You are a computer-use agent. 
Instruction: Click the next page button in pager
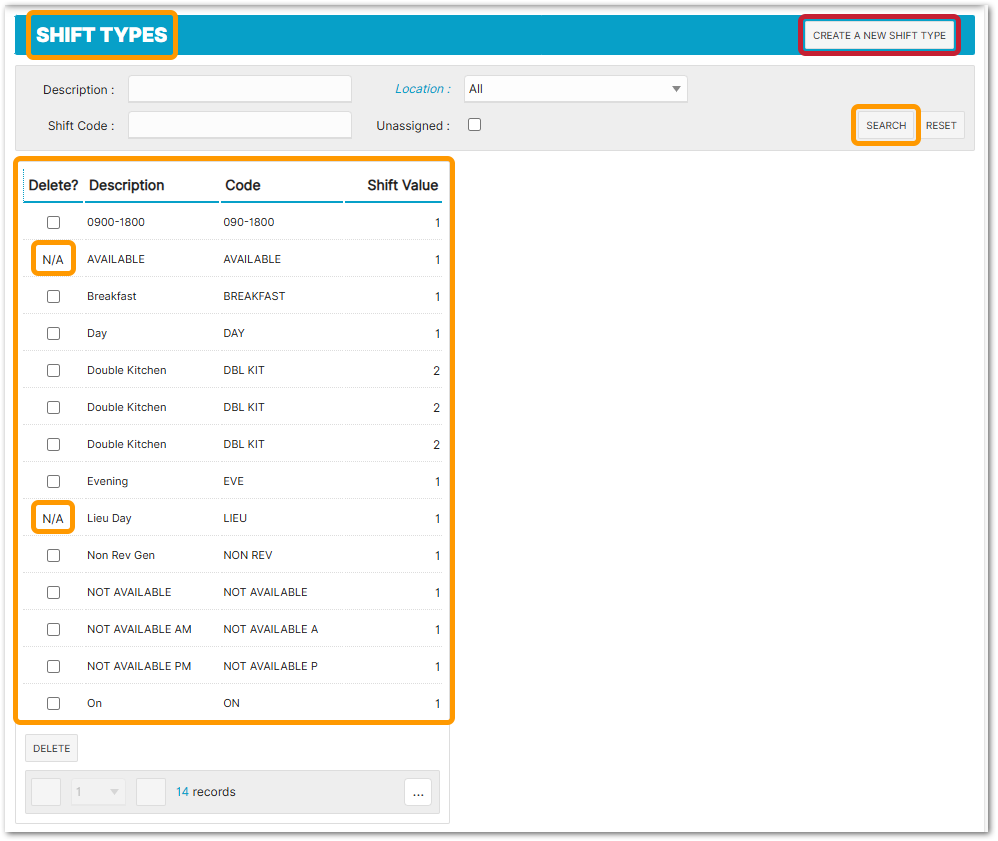click(150, 792)
